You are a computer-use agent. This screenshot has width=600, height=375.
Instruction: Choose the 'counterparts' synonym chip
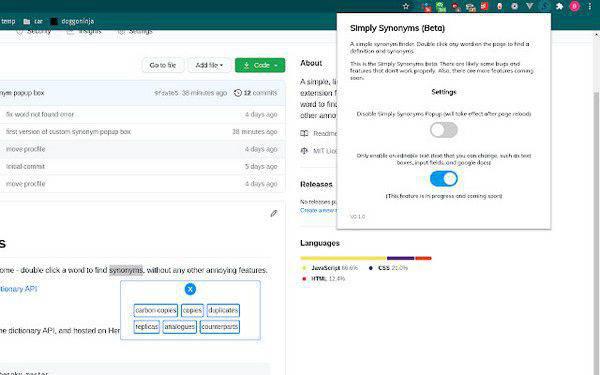[220, 327]
